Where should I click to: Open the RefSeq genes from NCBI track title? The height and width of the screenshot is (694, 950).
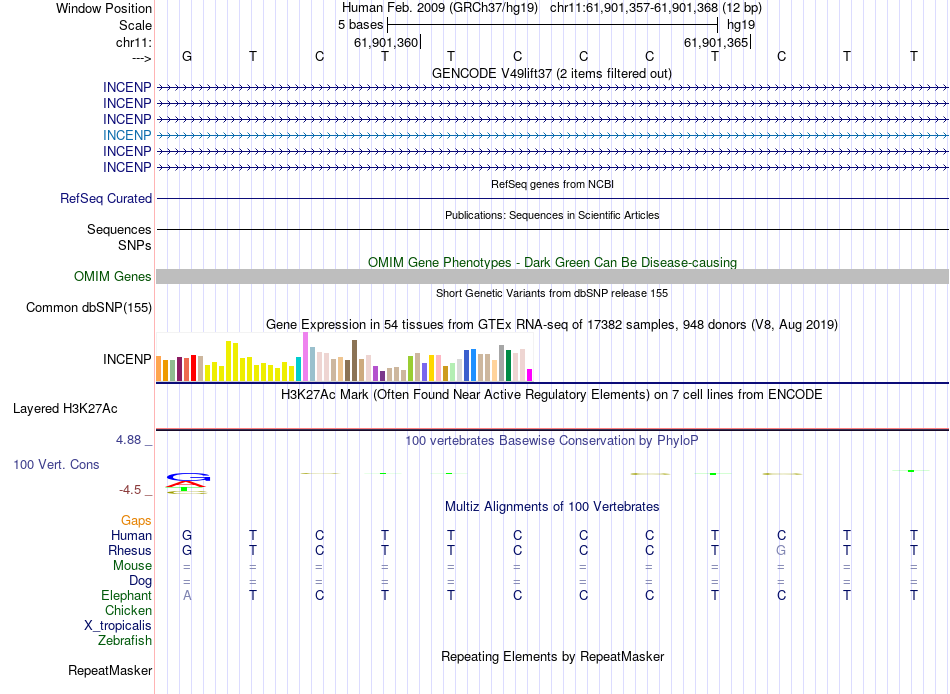[x=552, y=184]
